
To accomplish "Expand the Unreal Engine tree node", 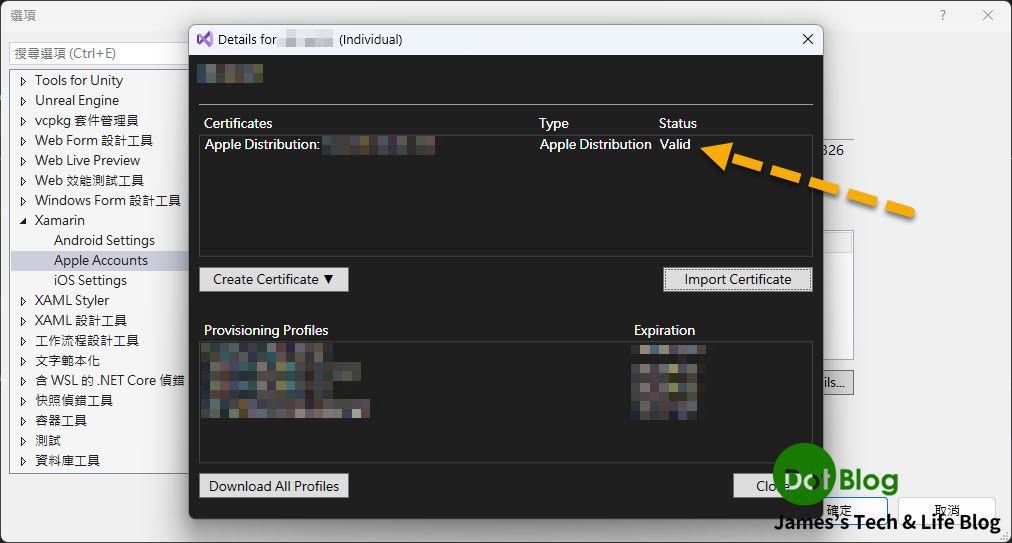I will pyautogui.click(x=24, y=101).
